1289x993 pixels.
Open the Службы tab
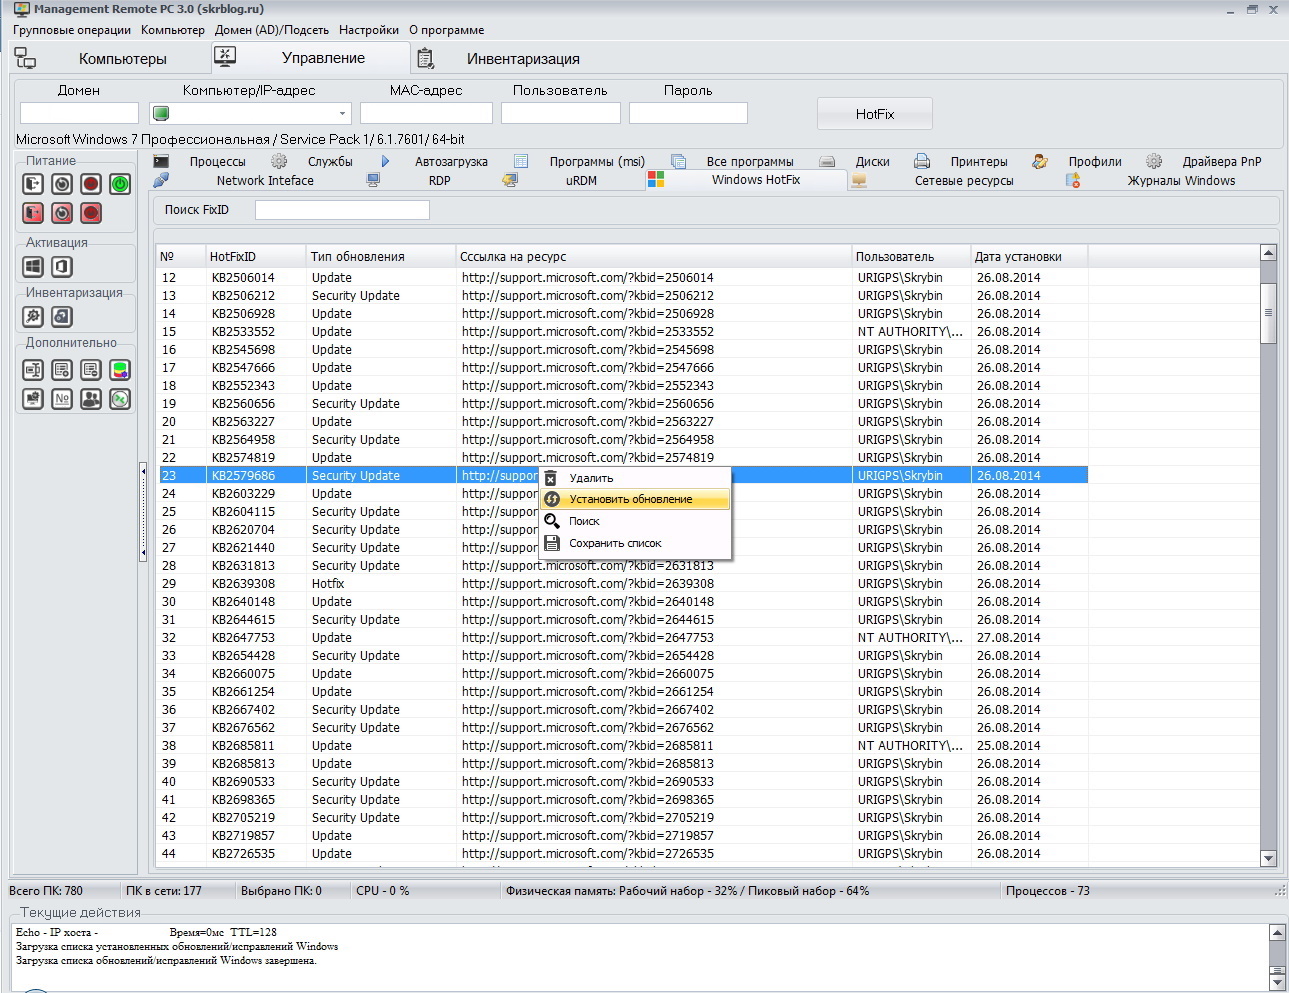[x=330, y=161]
